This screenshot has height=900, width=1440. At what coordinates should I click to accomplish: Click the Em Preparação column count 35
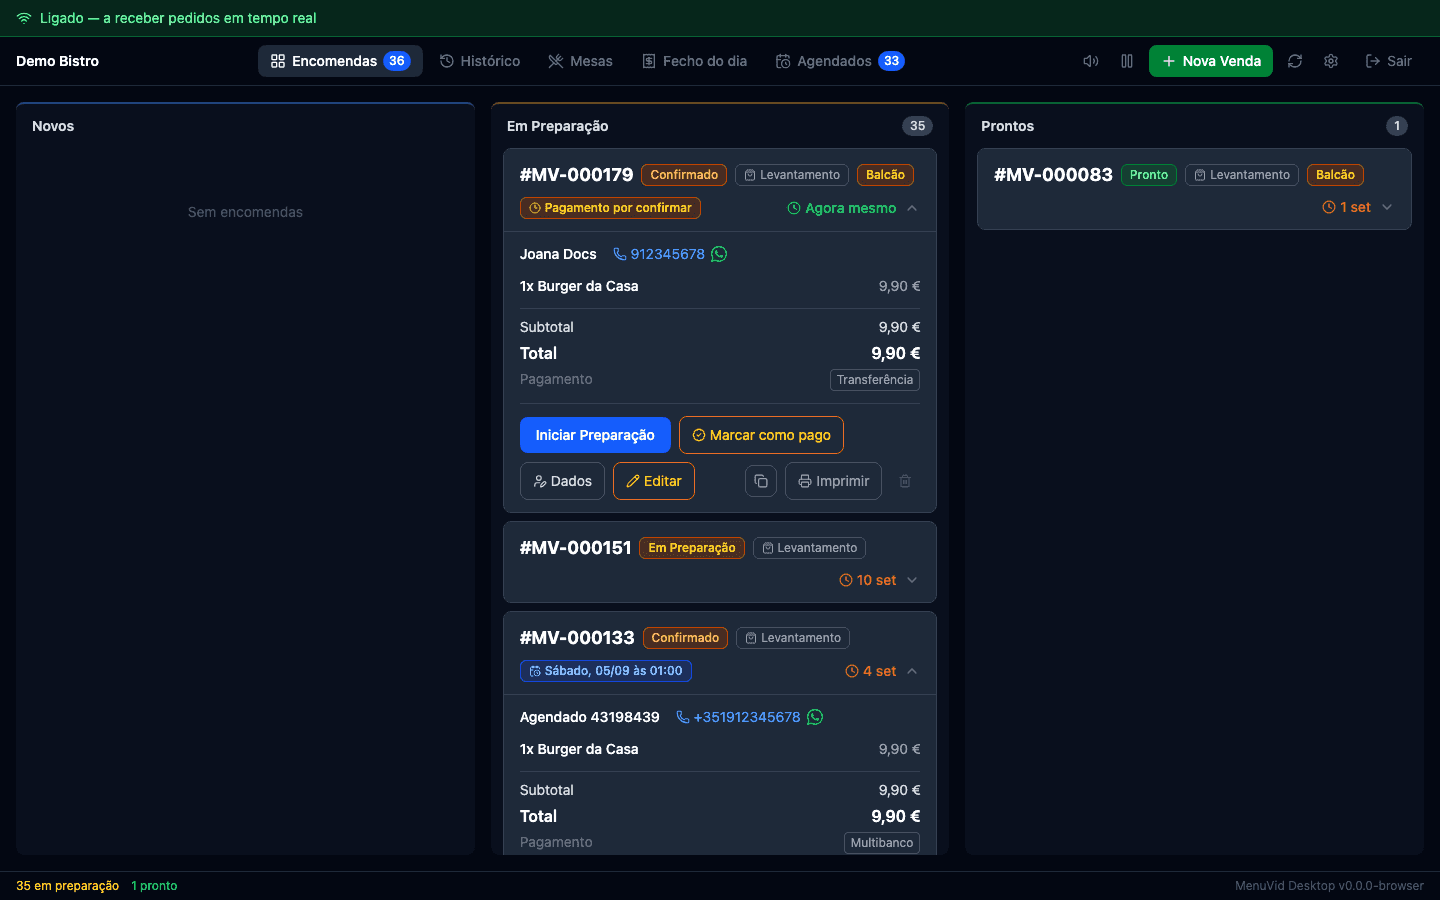tap(917, 126)
